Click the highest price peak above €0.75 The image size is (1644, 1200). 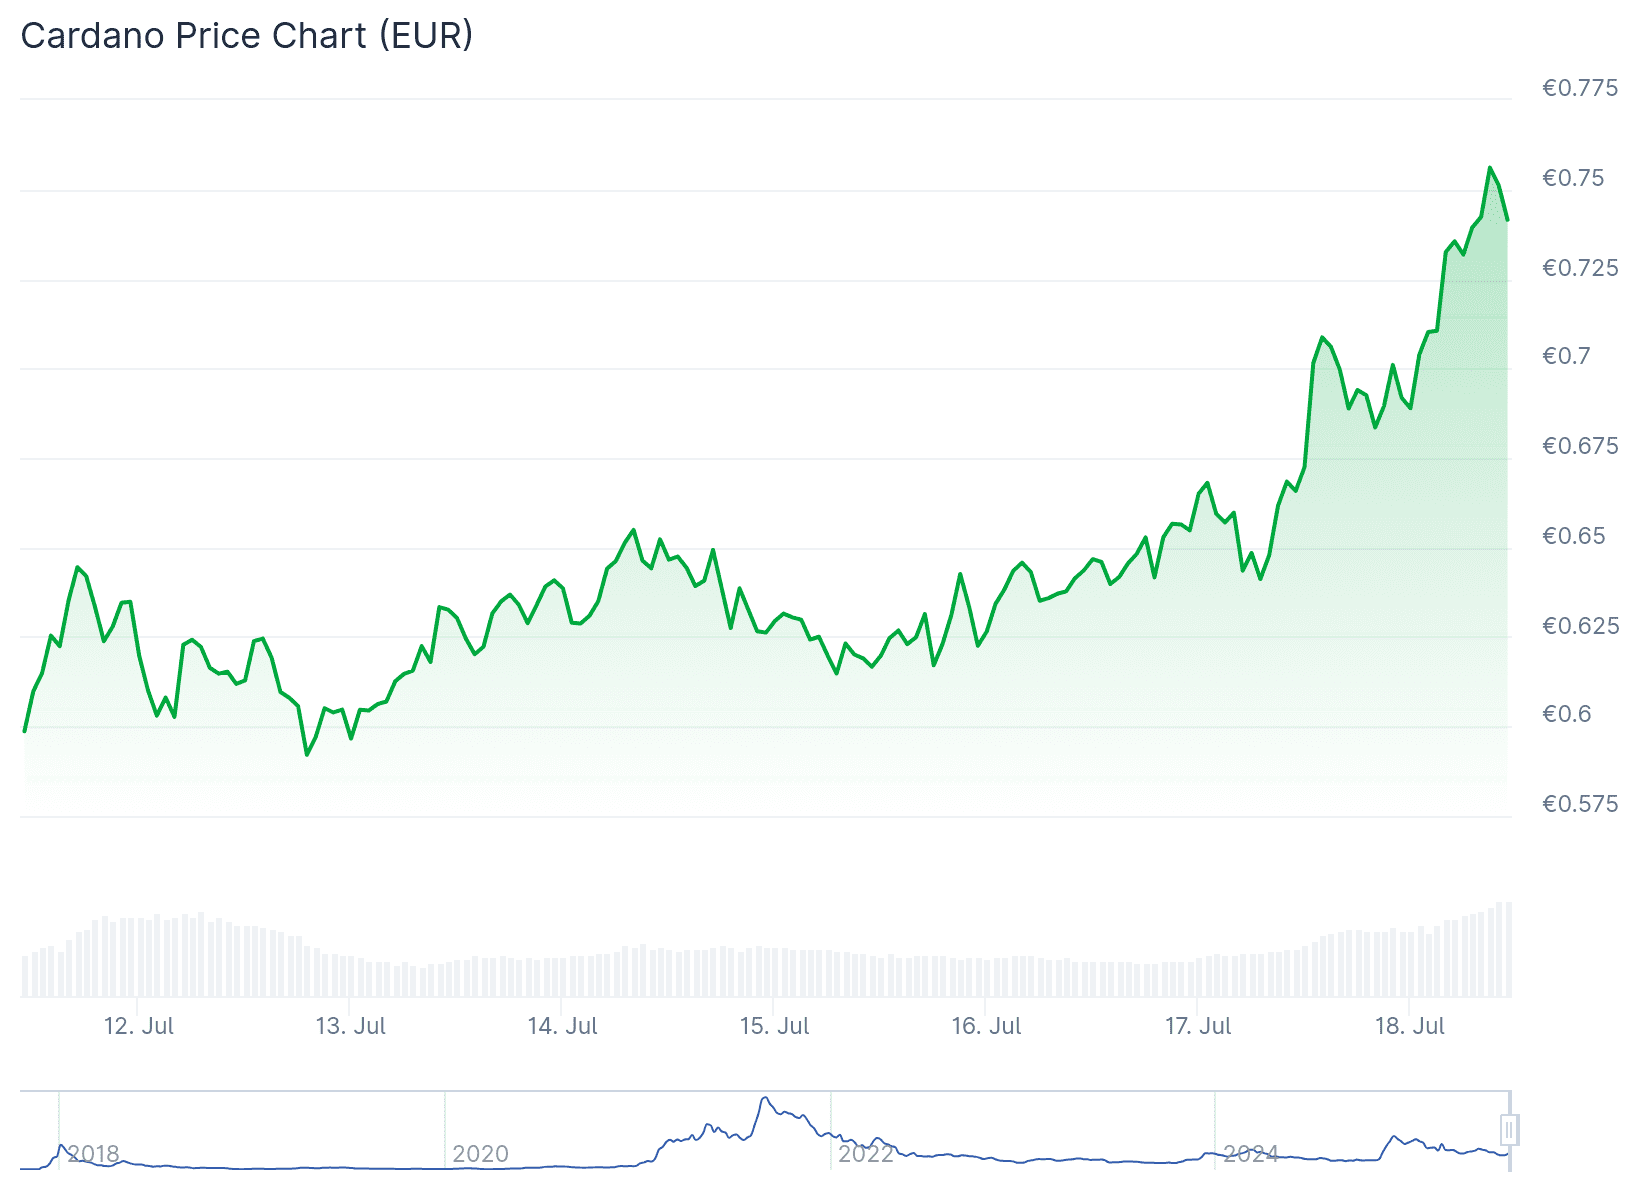click(1490, 168)
